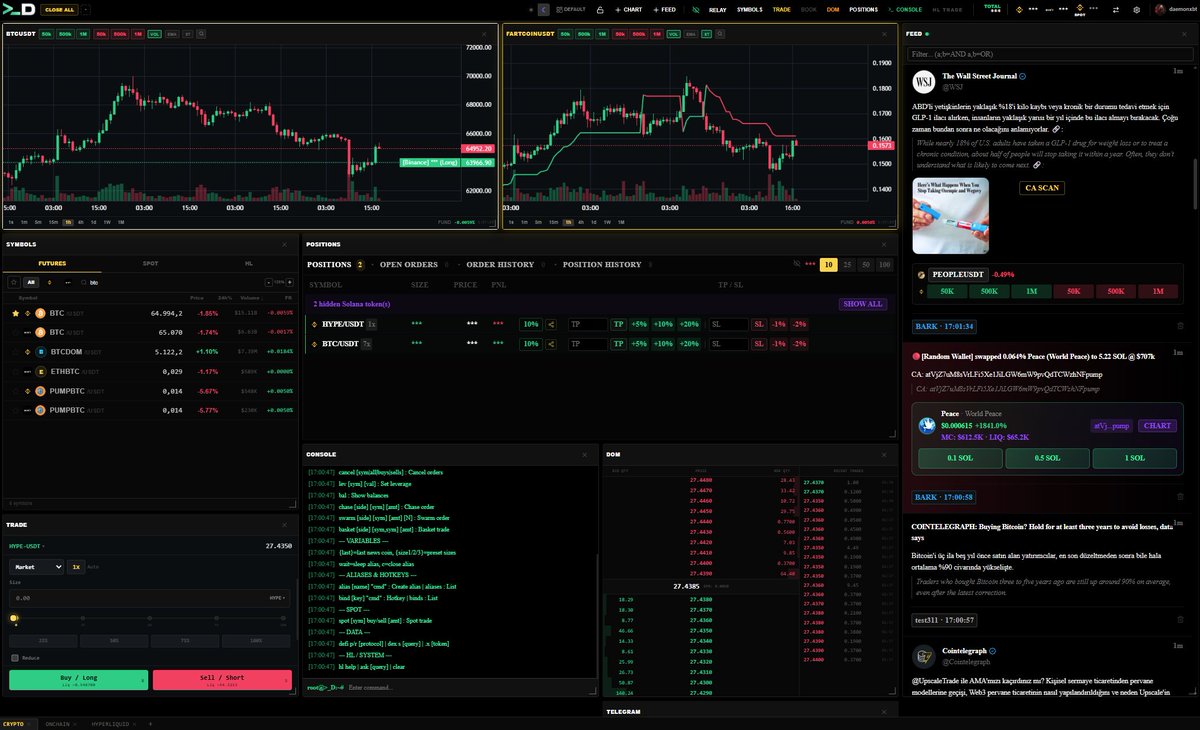Select the BTCDOM row in Symbols
This screenshot has width=1200, height=730.
150,351
